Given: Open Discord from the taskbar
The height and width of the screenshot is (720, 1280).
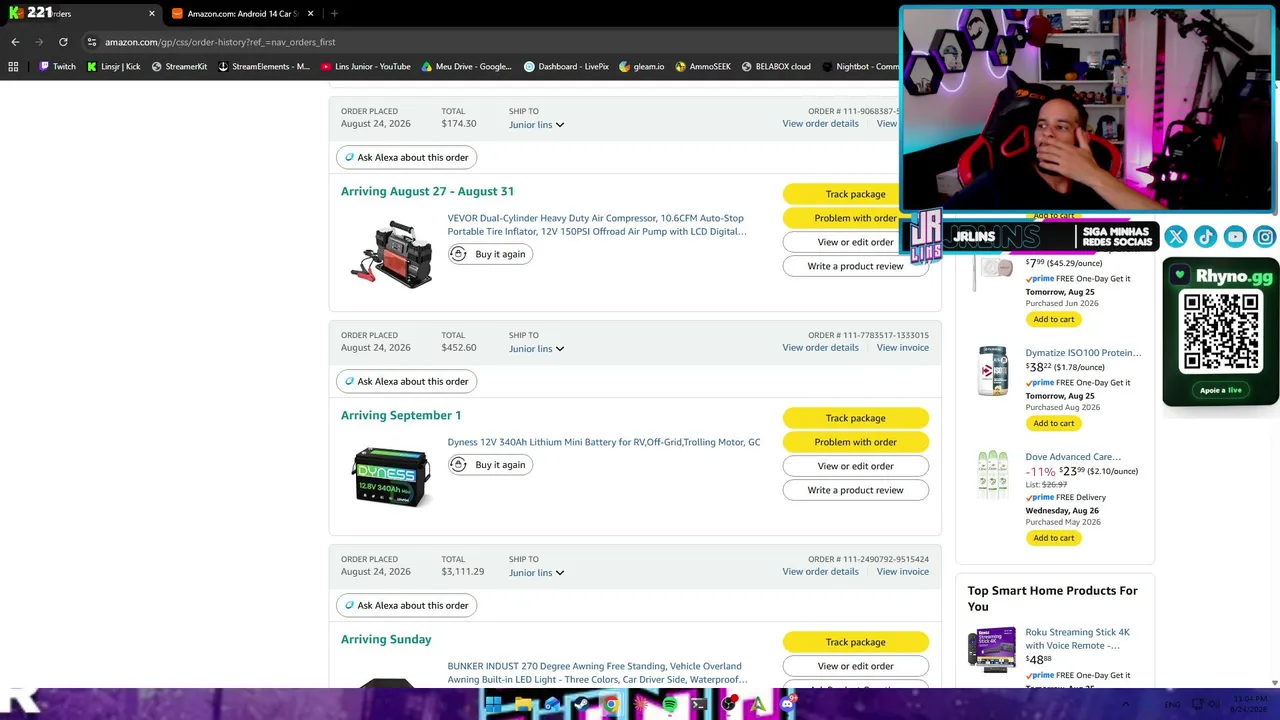Looking at the screenshot, I should coord(787,705).
